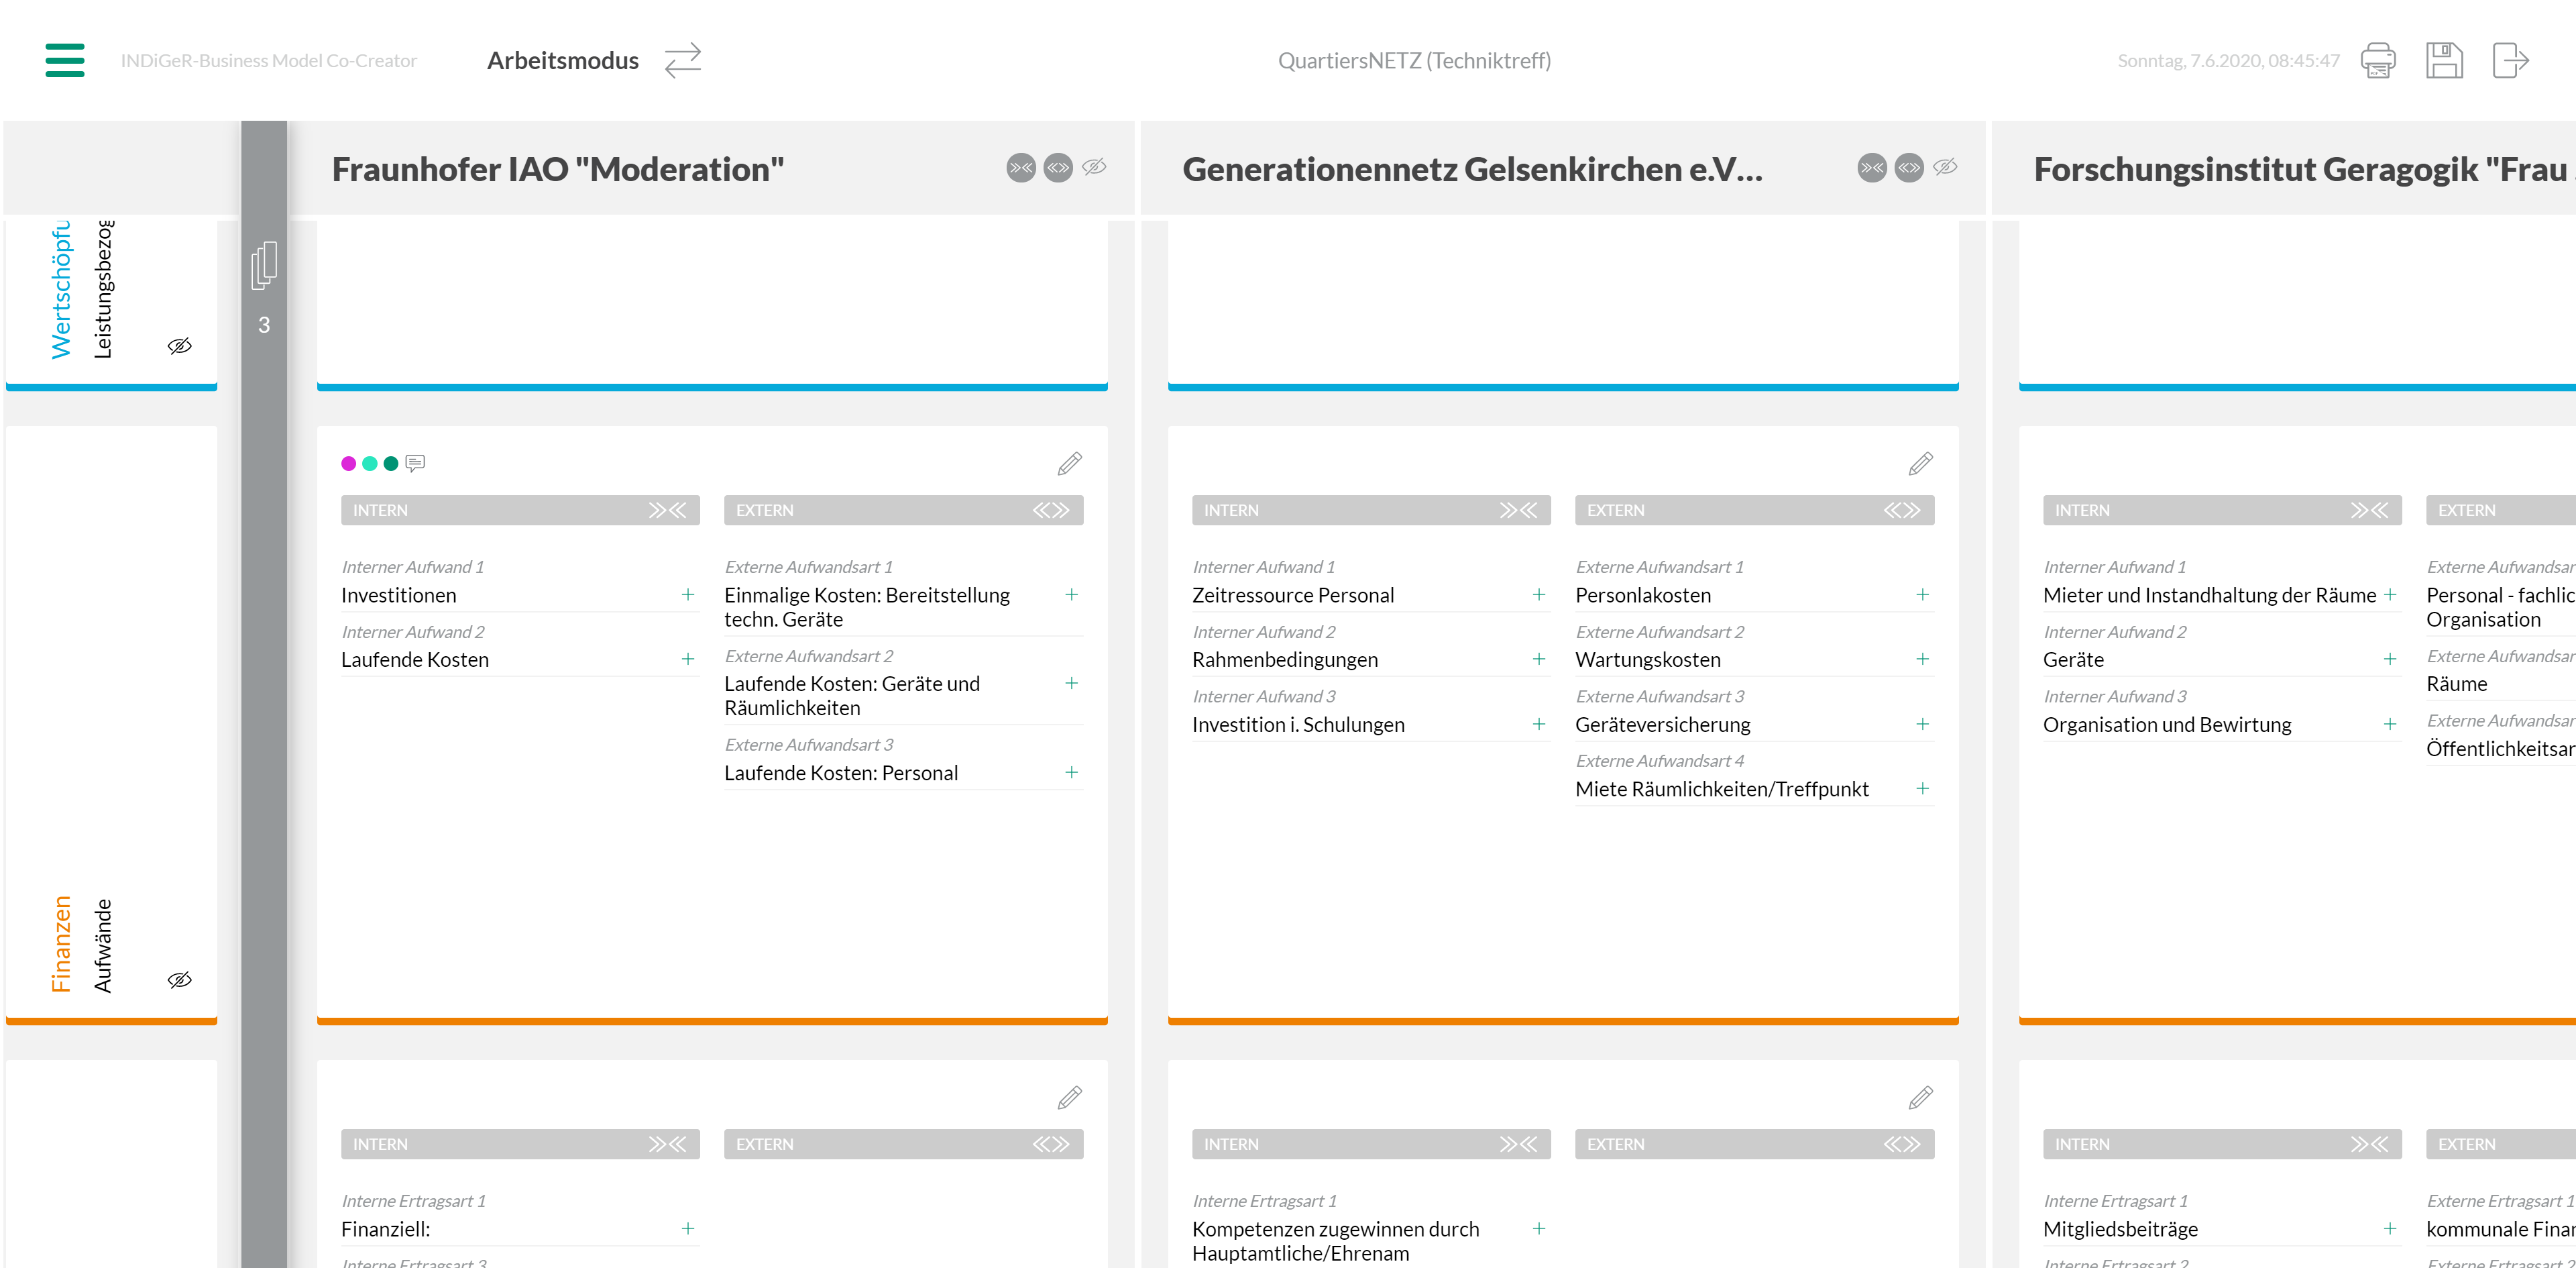Expand EXTERN section in Generationennetz Aufwände card
2576x1268 pixels.
coord(1902,510)
